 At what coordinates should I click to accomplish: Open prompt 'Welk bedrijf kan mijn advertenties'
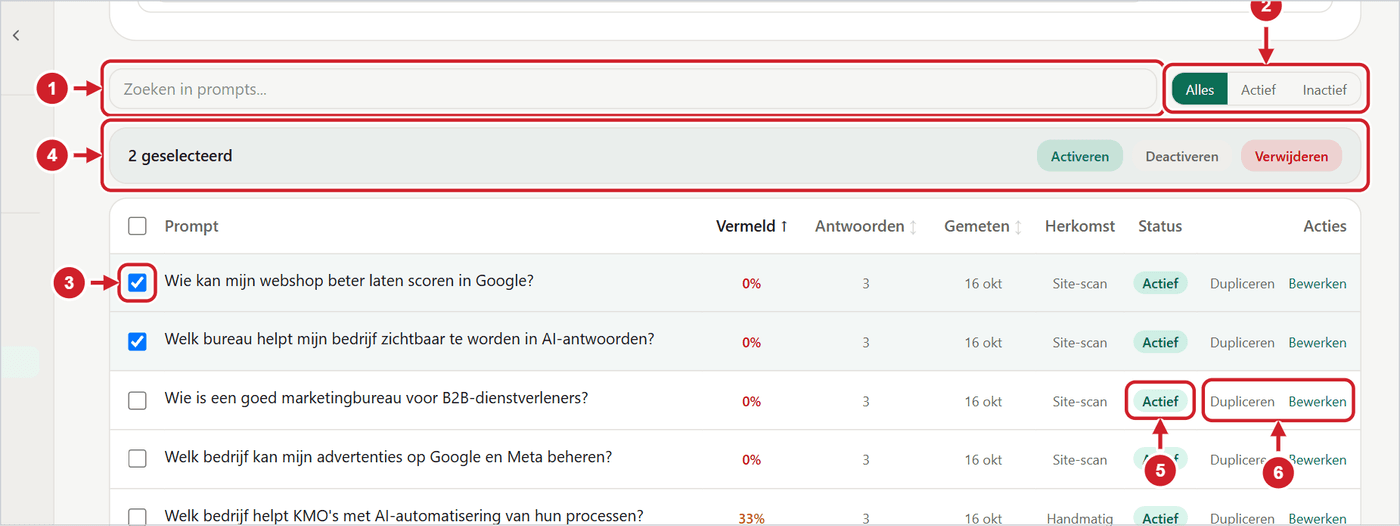(388, 457)
